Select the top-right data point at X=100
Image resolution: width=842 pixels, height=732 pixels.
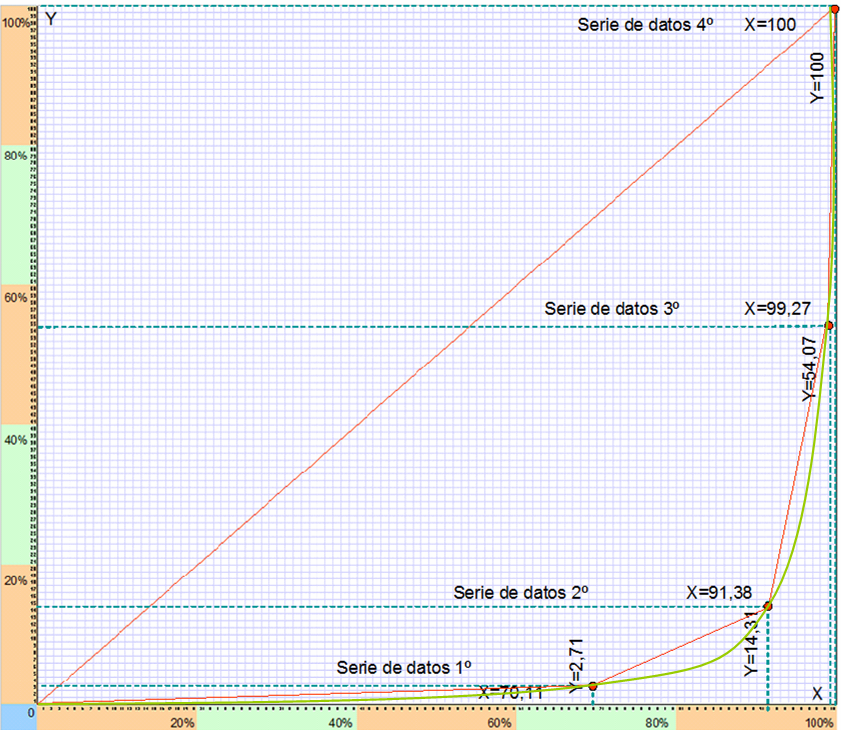pyautogui.click(x=835, y=8)
